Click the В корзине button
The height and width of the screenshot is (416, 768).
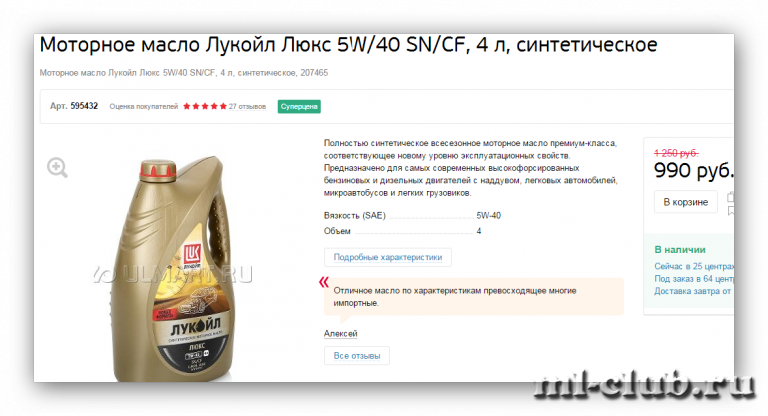686,202
